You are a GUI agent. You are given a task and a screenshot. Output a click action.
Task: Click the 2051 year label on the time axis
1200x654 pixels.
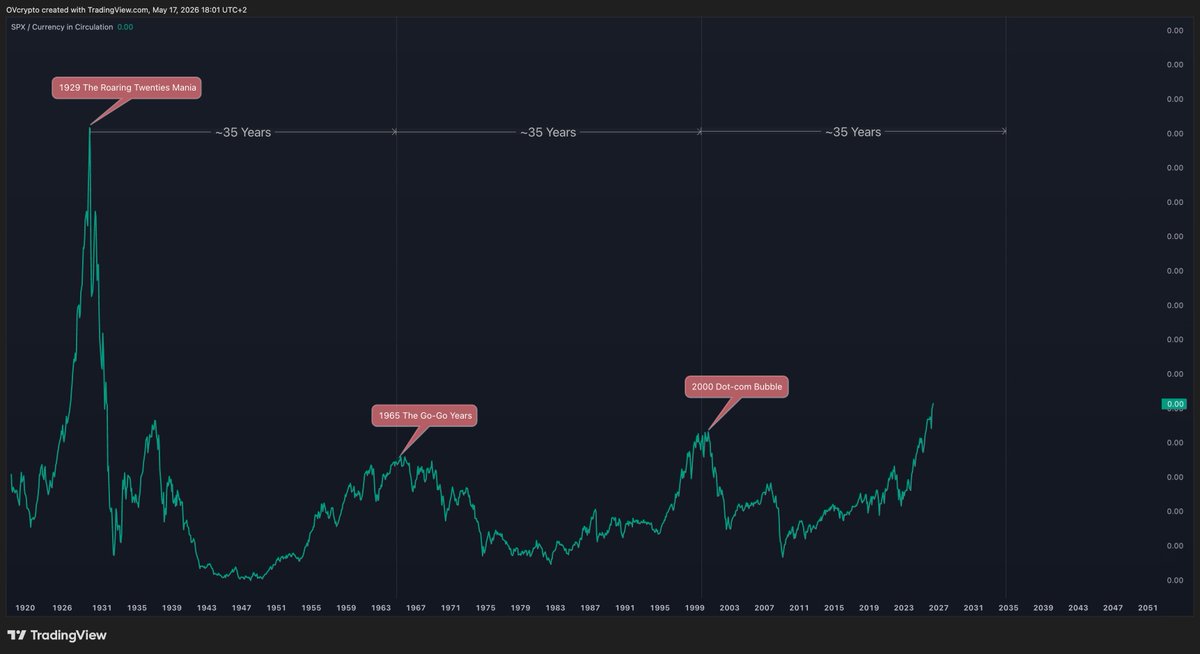(x=1148, y=607)
